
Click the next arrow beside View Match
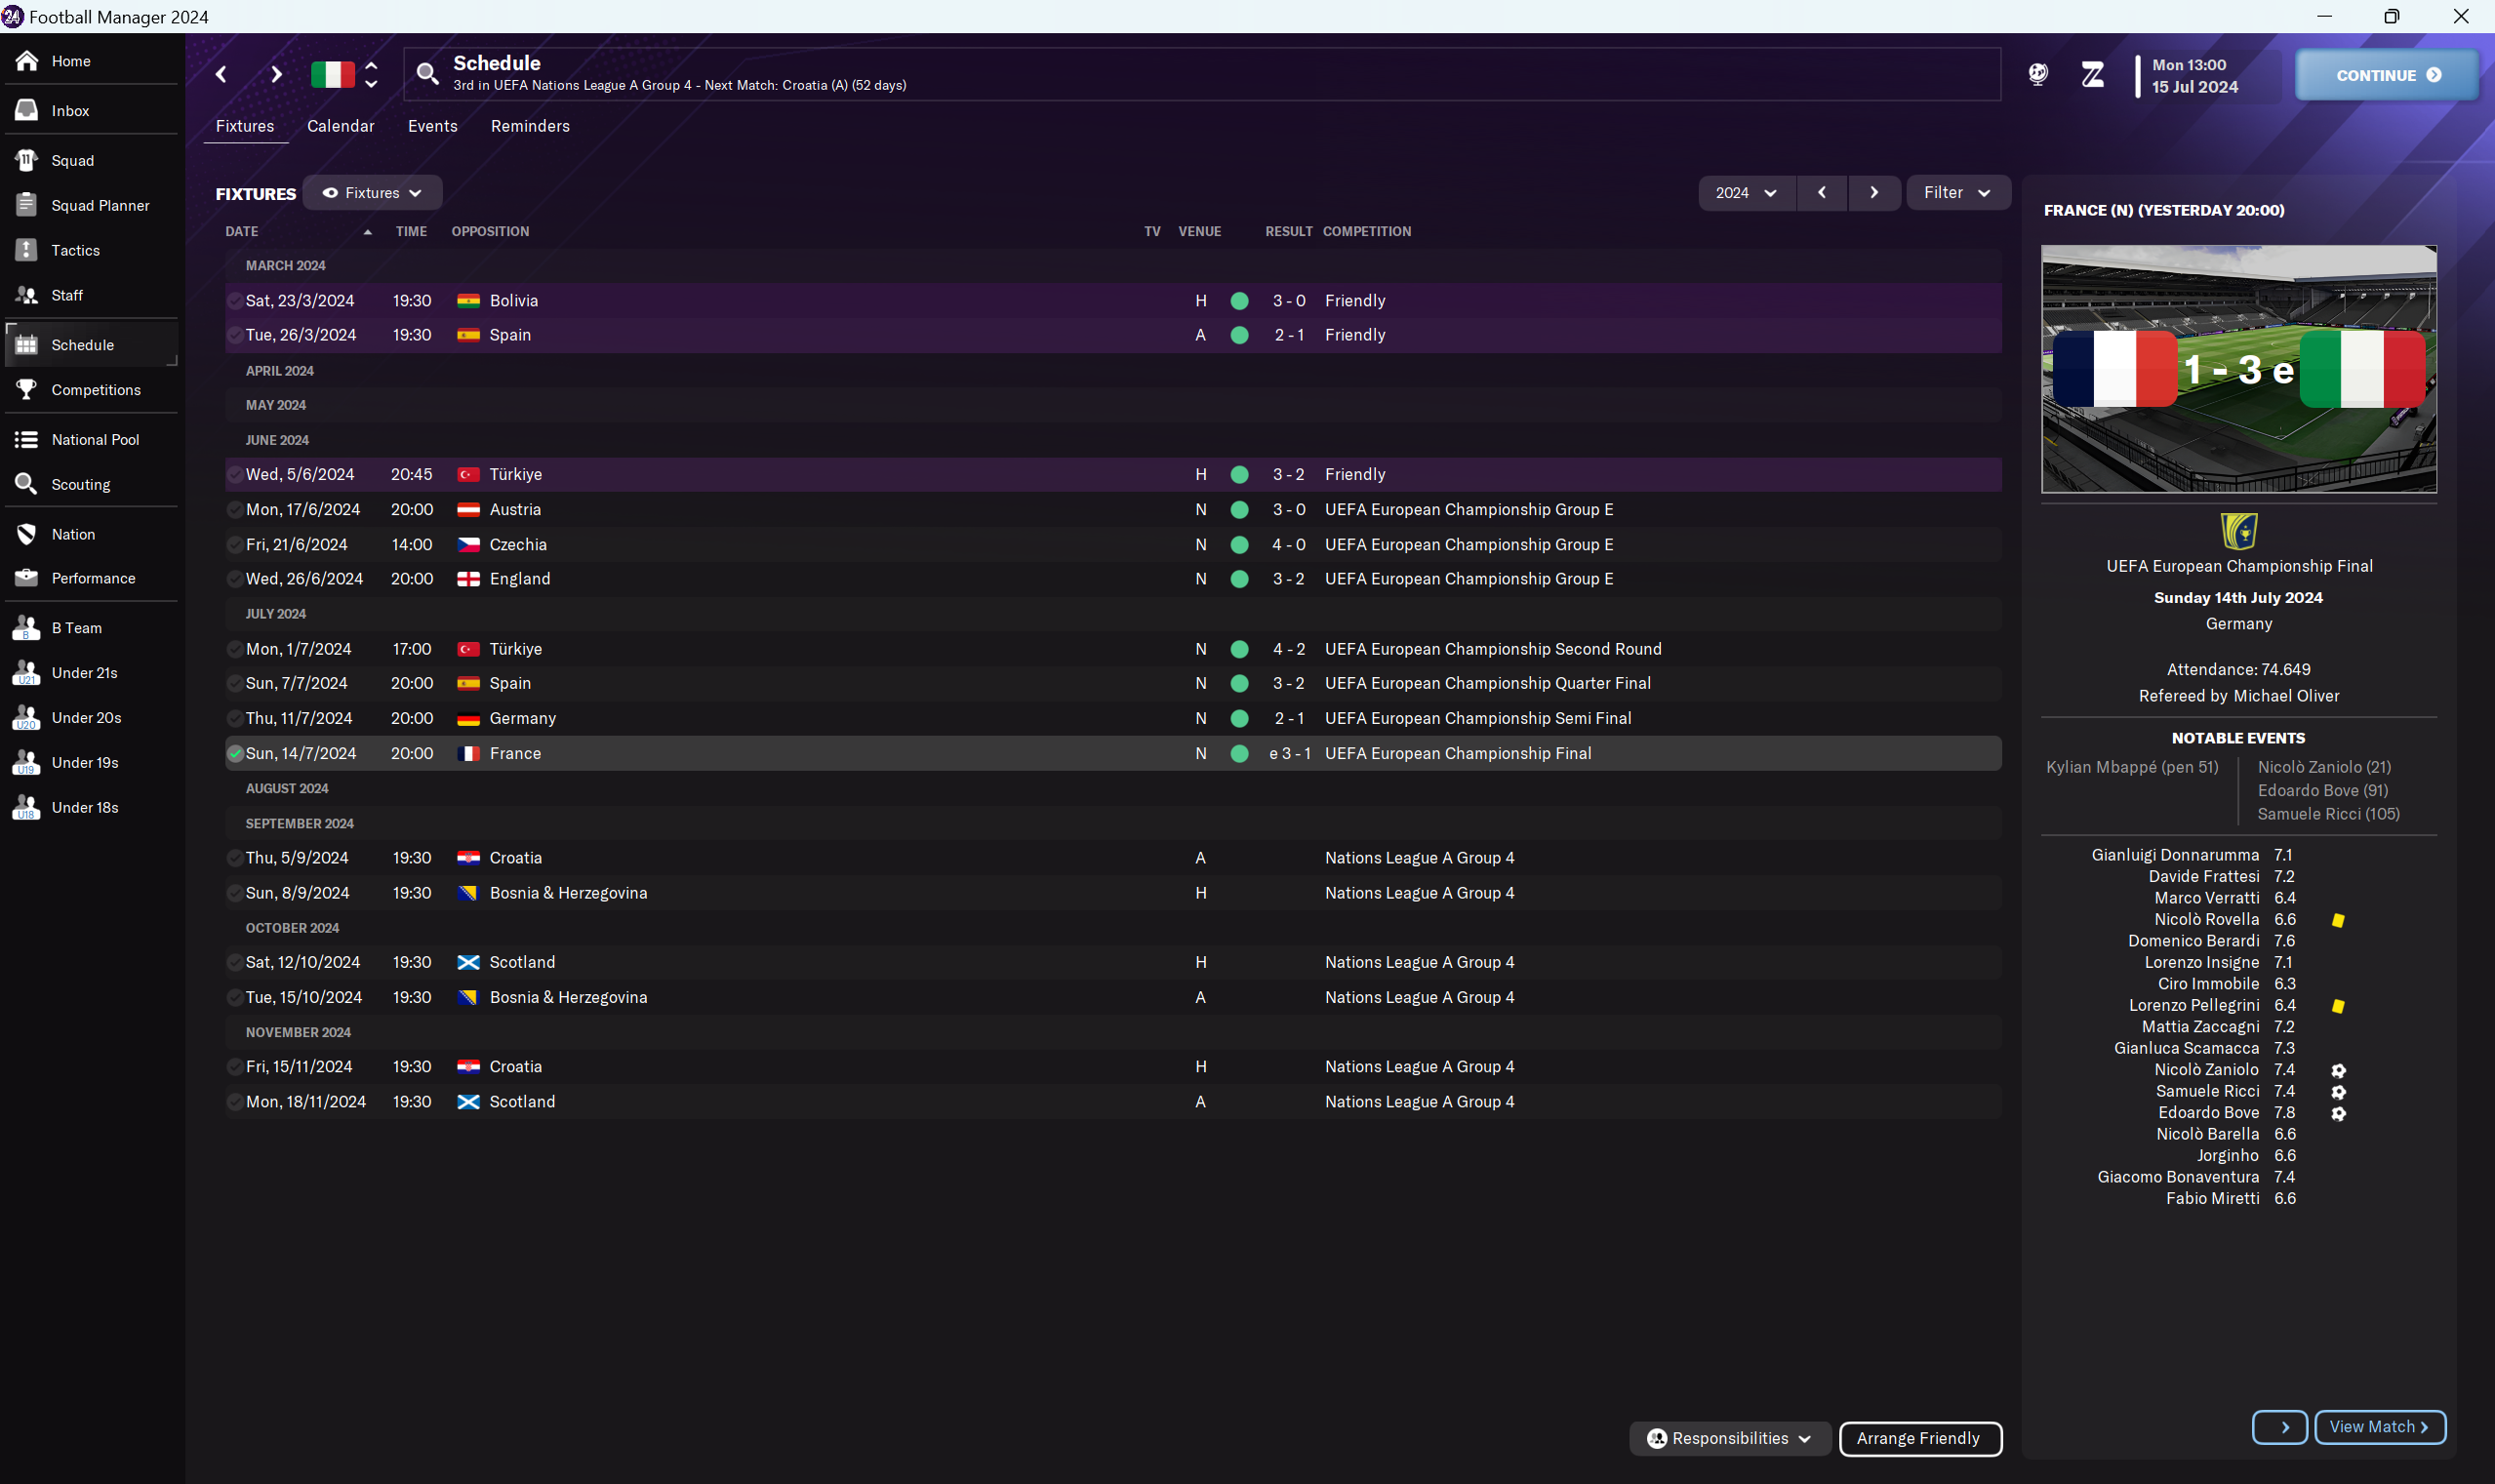click(x=2280, y=1427)
